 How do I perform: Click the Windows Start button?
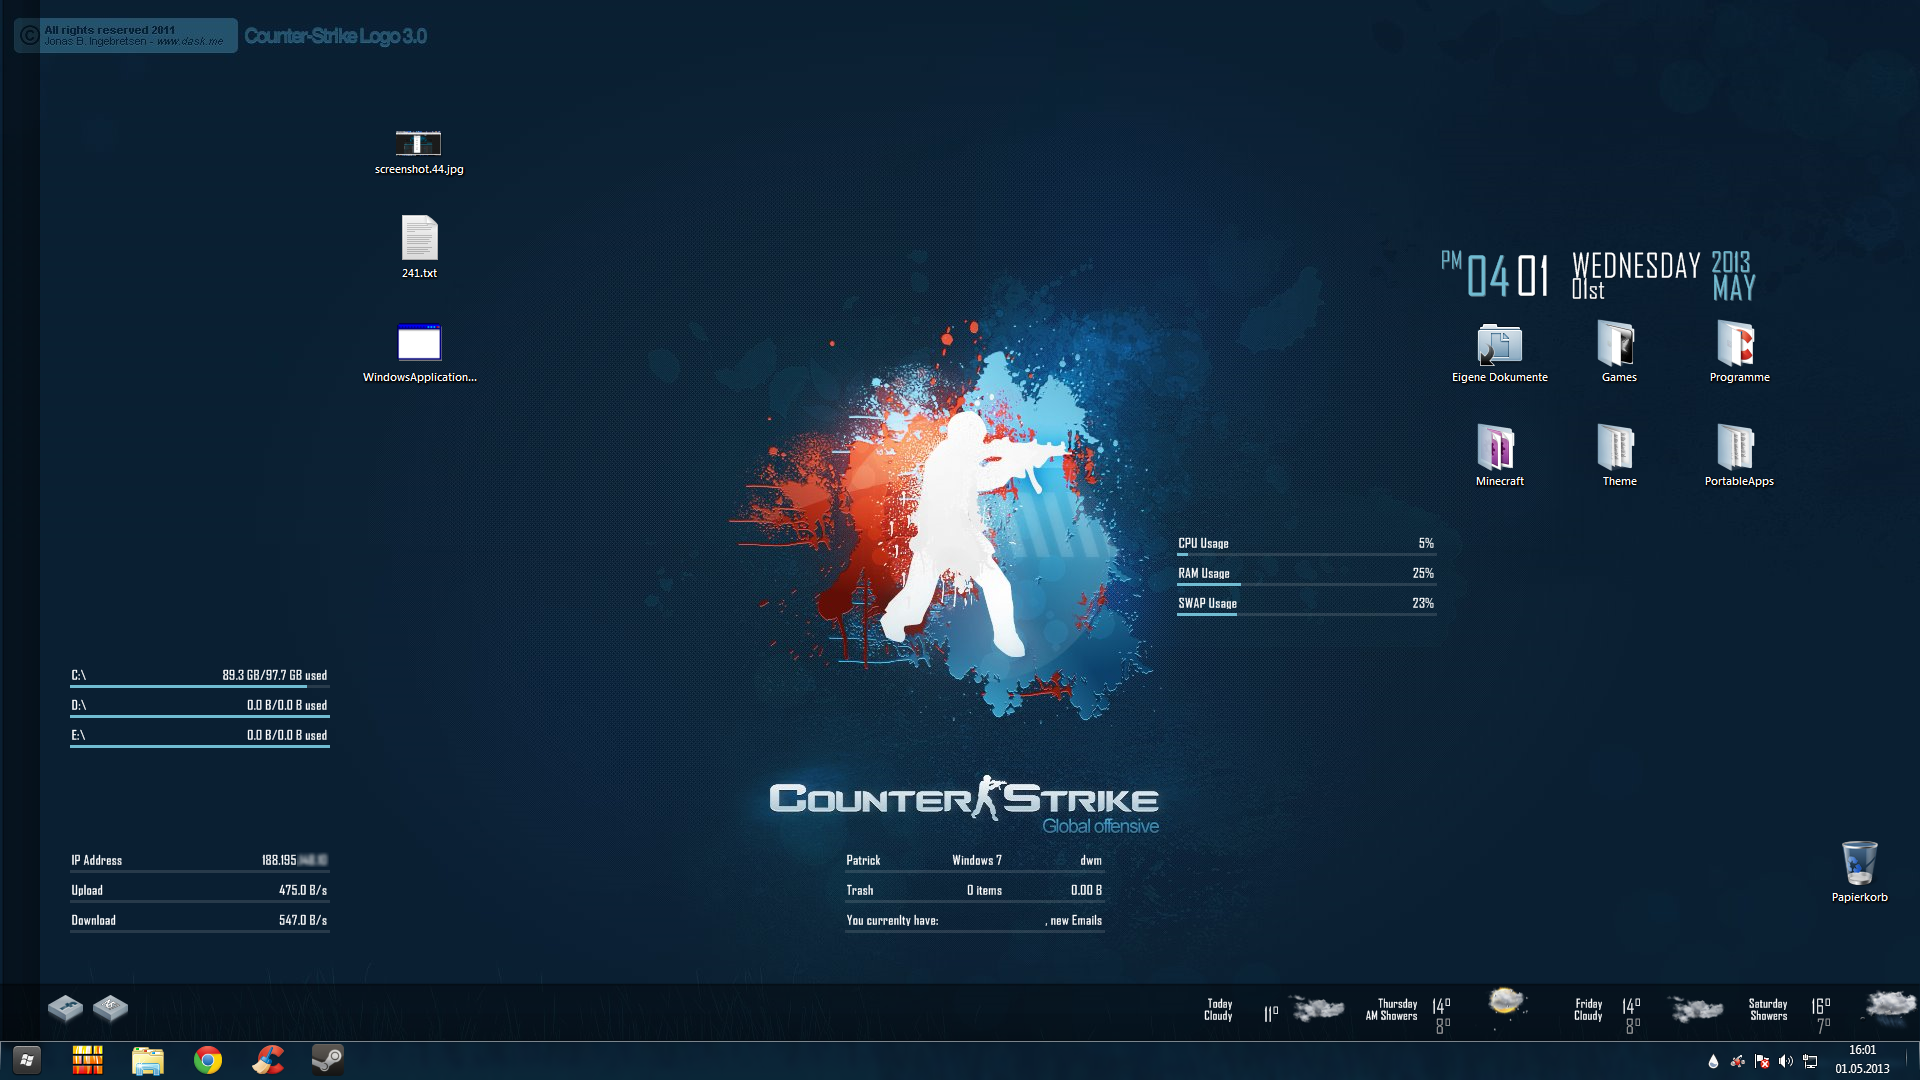tap(27, 1060)
